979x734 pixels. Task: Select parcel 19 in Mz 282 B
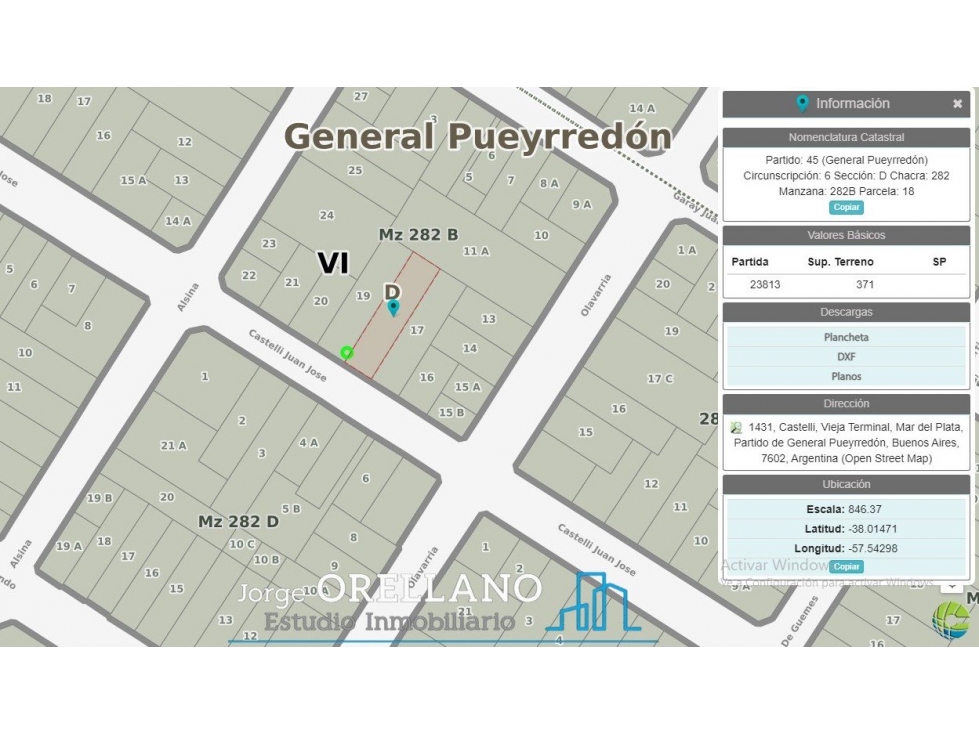363,296
